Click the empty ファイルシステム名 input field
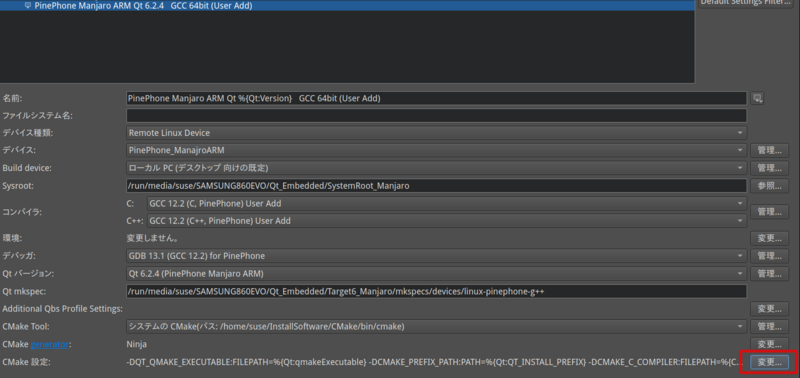800x378 pixels. click(x=436, y=116)
